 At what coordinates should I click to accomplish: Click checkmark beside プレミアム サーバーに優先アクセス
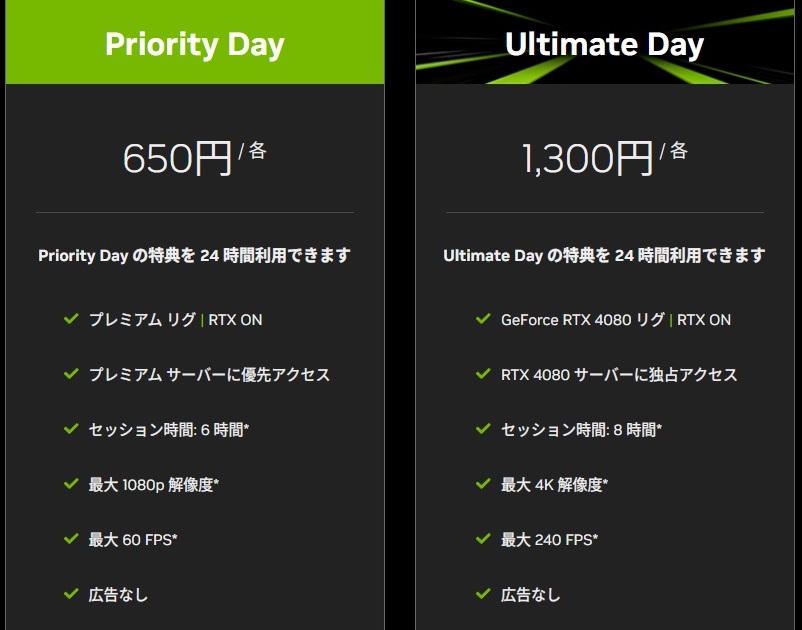click(70, 375)
